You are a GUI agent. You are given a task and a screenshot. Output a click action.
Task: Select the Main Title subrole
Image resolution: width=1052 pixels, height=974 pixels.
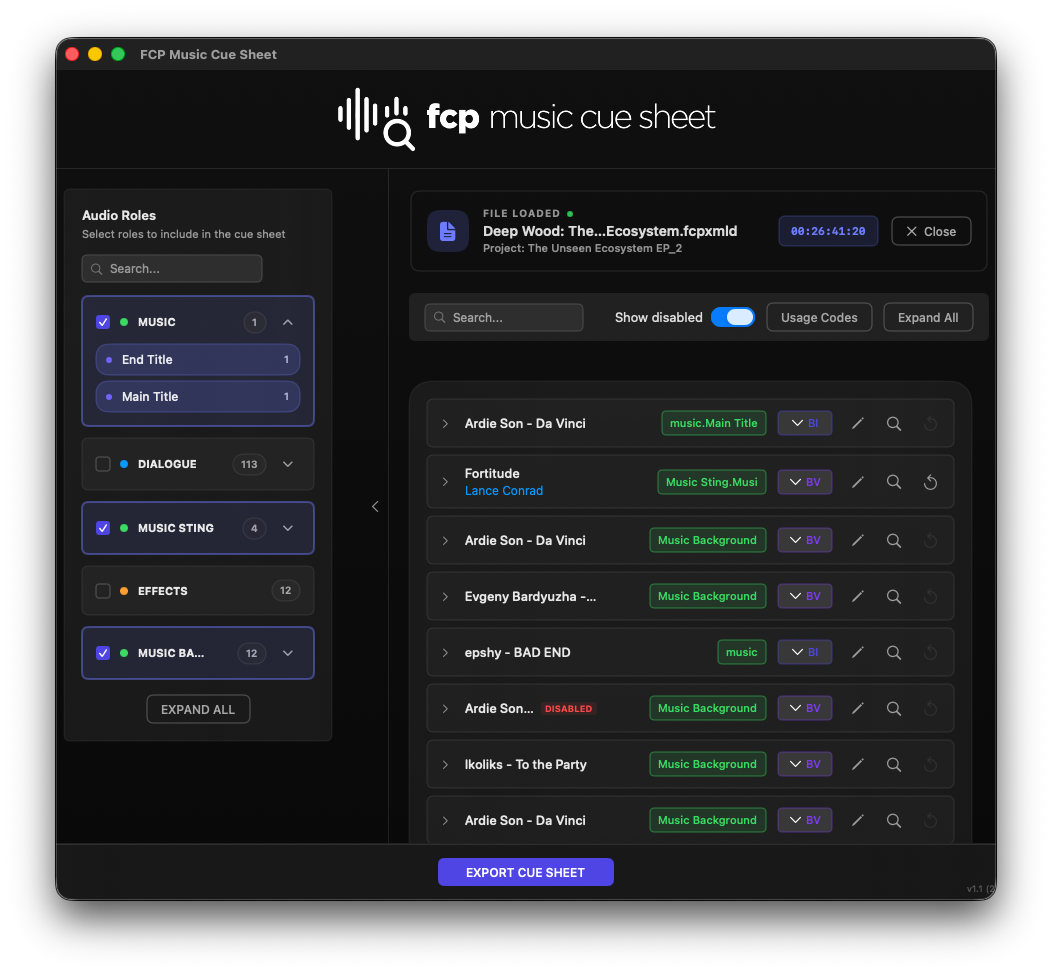tap(198, 396)
